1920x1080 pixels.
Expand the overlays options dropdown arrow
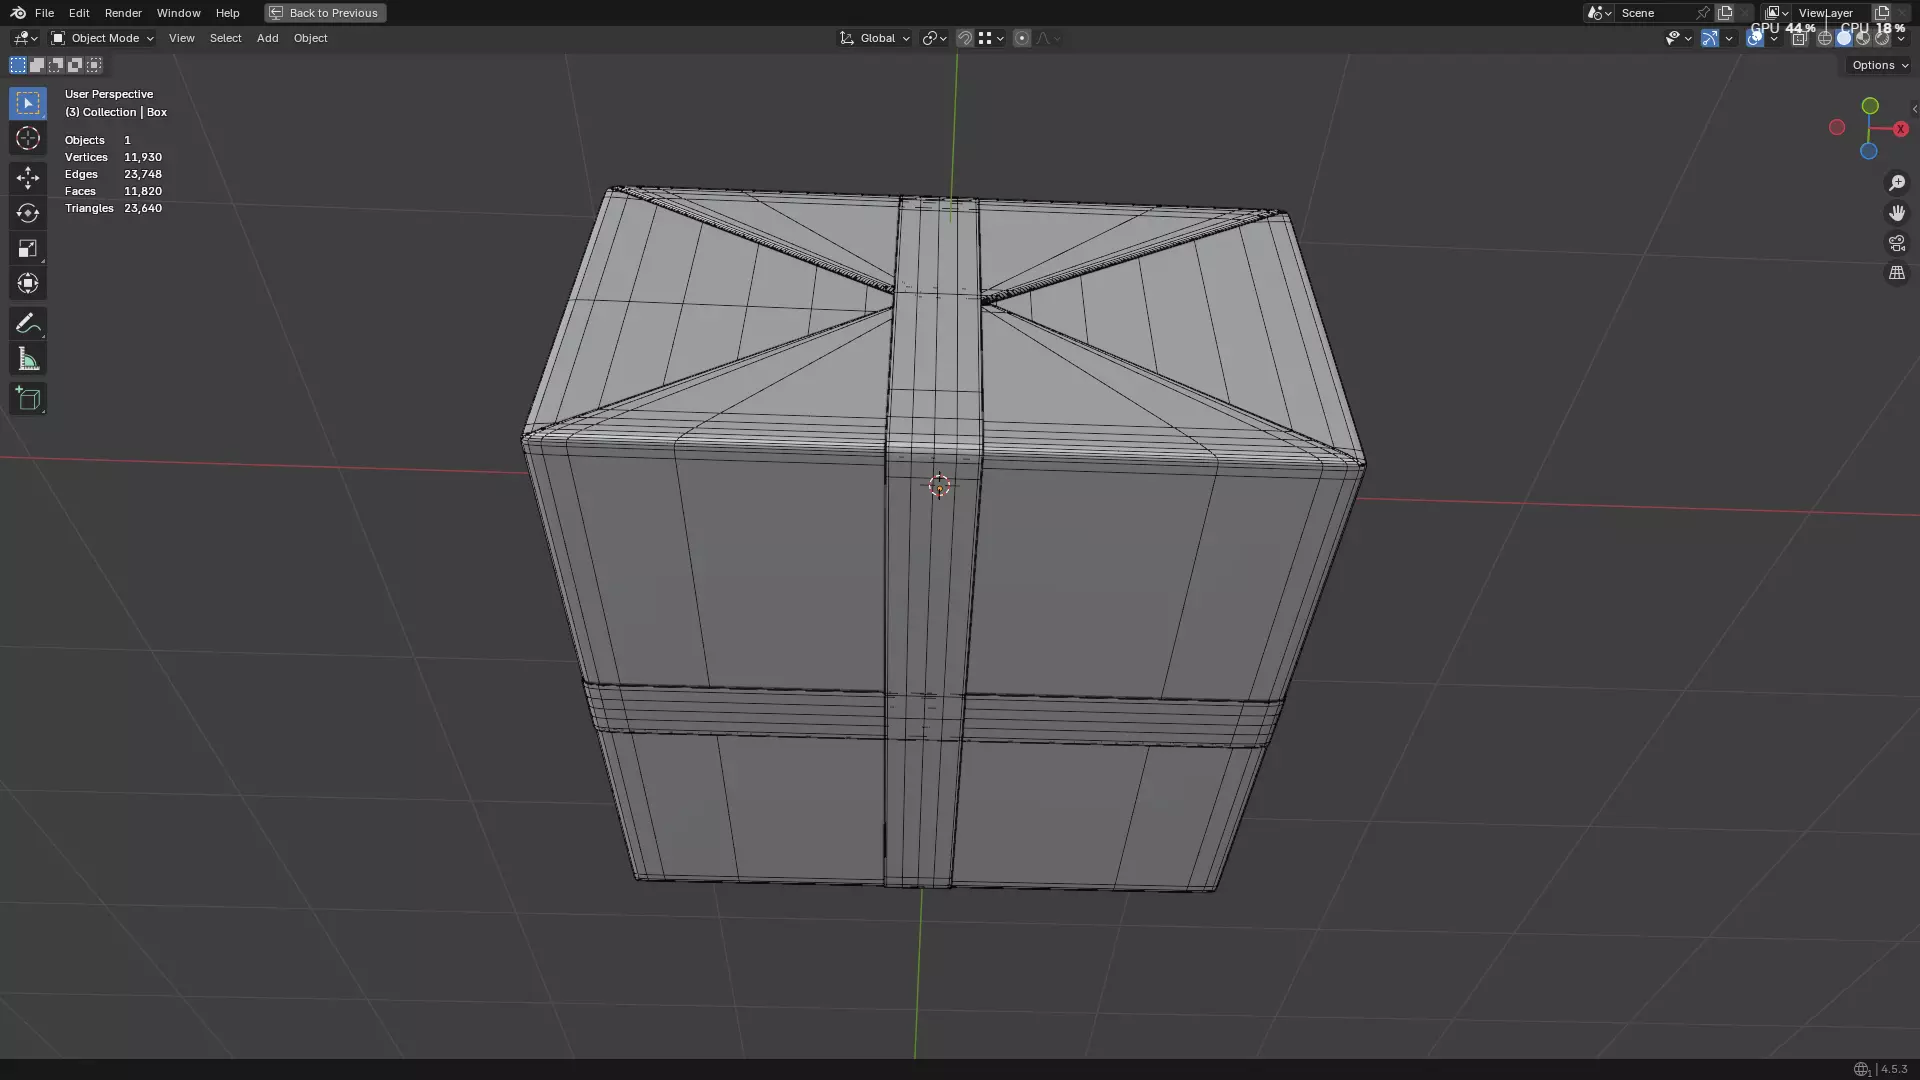(x=1774, y=38)
